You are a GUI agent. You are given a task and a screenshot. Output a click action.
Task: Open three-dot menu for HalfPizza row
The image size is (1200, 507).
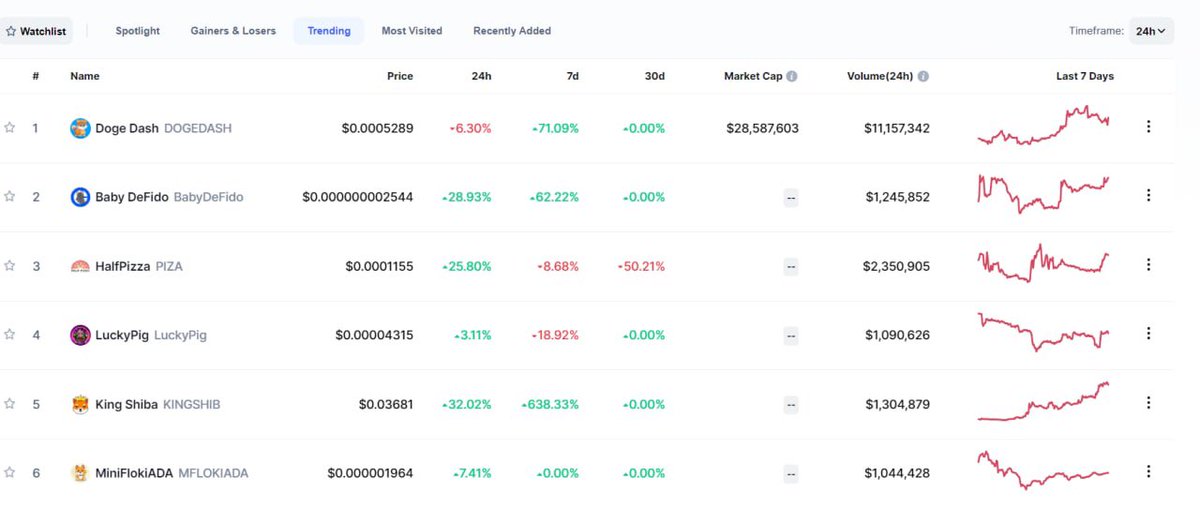click(1148, 265)
